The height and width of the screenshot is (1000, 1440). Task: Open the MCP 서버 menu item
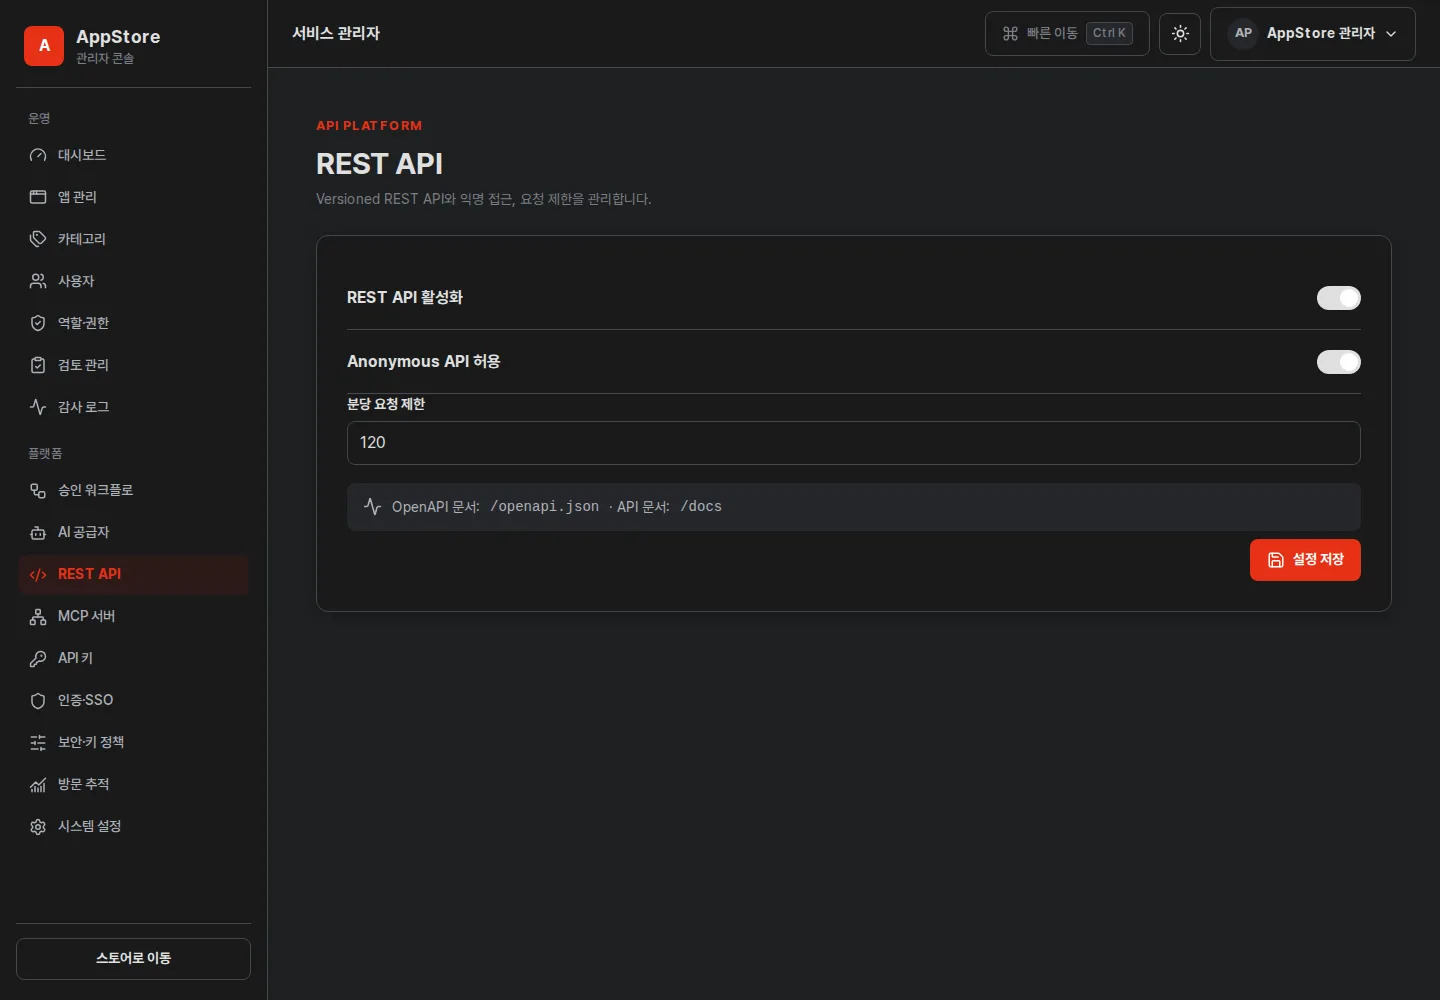pyautogui.click(x=133, y=616)
